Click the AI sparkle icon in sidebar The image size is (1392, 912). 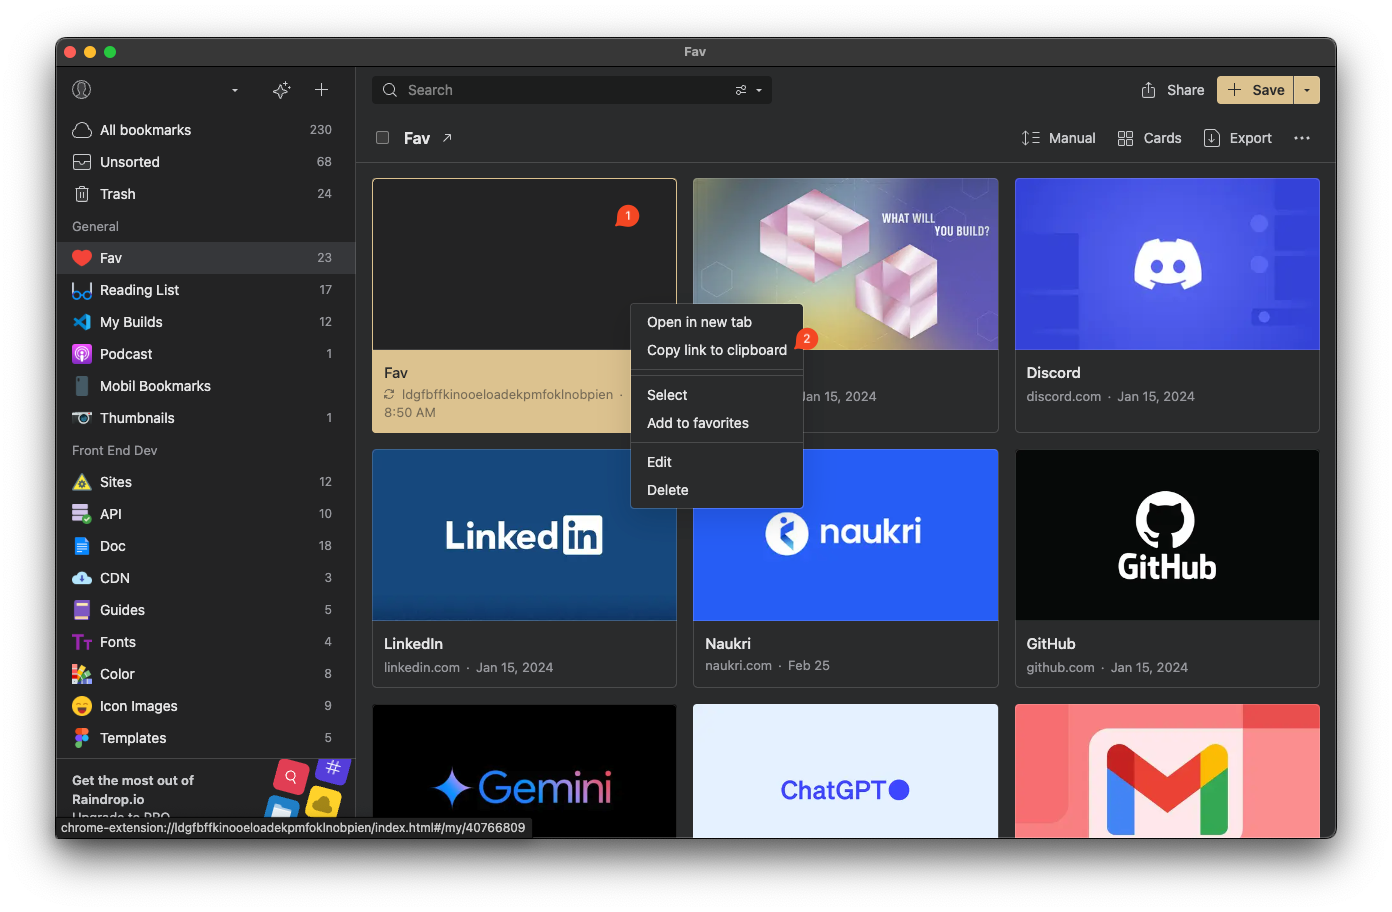[282, 90]
